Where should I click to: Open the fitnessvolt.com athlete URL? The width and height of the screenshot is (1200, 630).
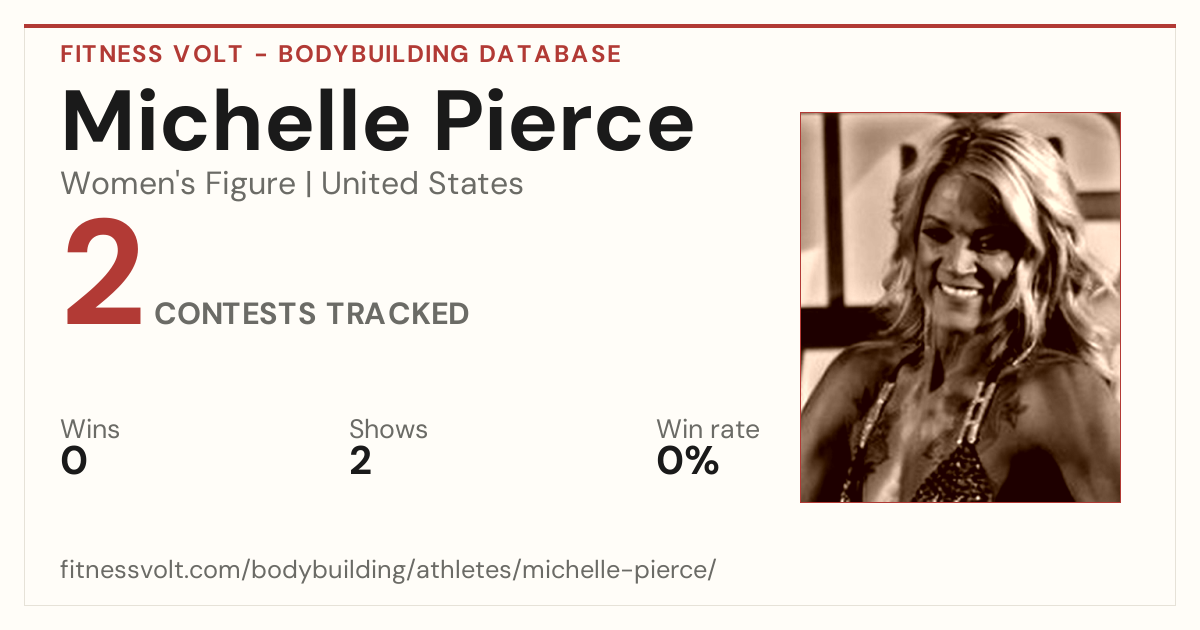[x=389, y=570]
